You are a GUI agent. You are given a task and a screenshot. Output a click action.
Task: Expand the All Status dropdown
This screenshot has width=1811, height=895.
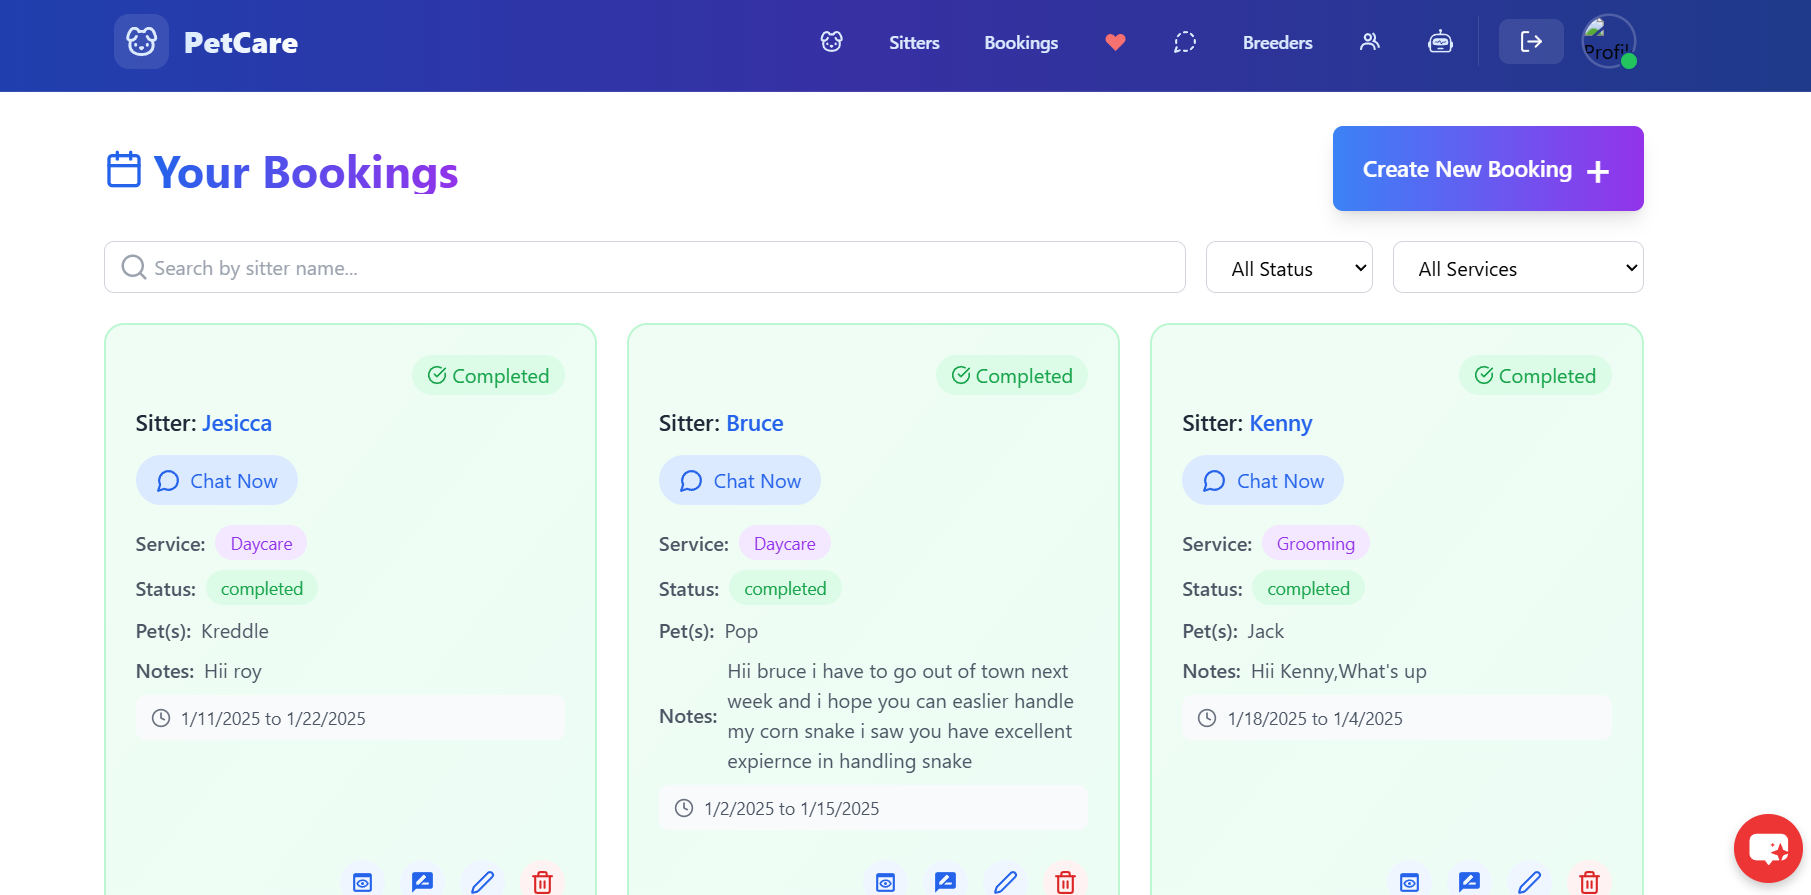[x=1289, y=267]
